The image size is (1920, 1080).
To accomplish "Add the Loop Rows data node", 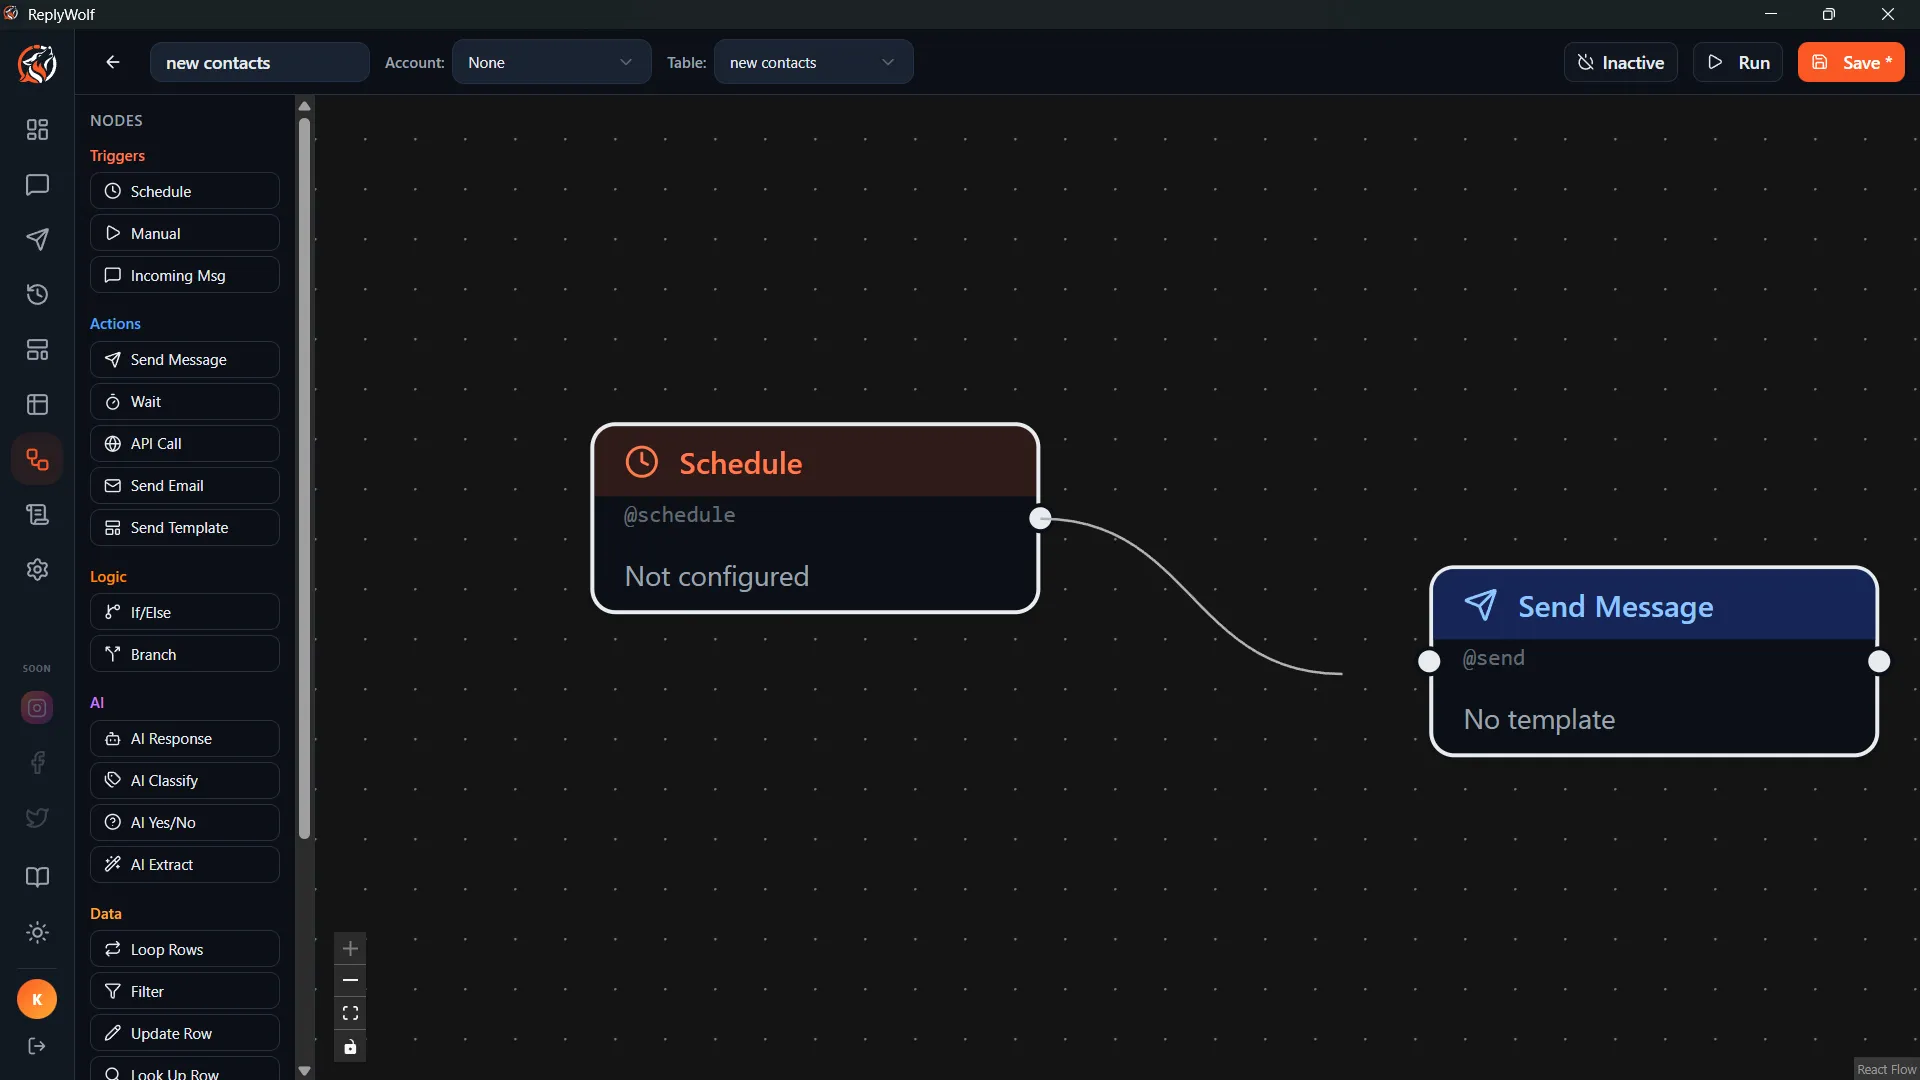I will coord(185,949).
